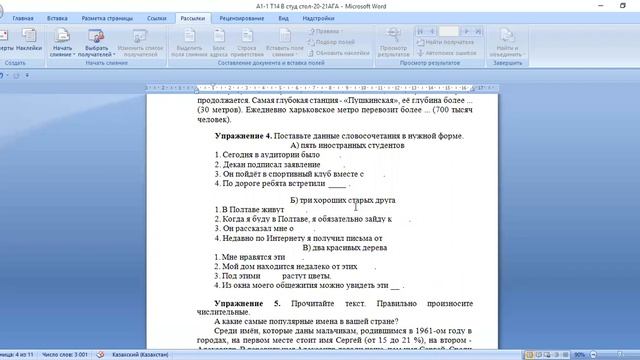
Task: Click the right indent marker on ruler
Action: click(x=473, y=89)
